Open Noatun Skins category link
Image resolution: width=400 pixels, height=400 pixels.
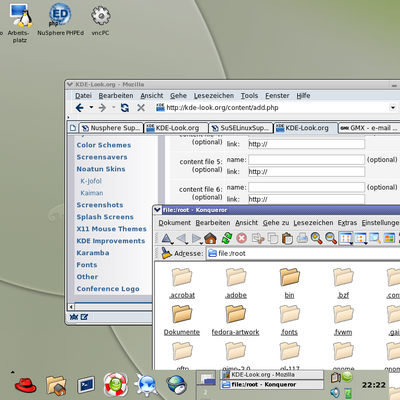[101, 169]
